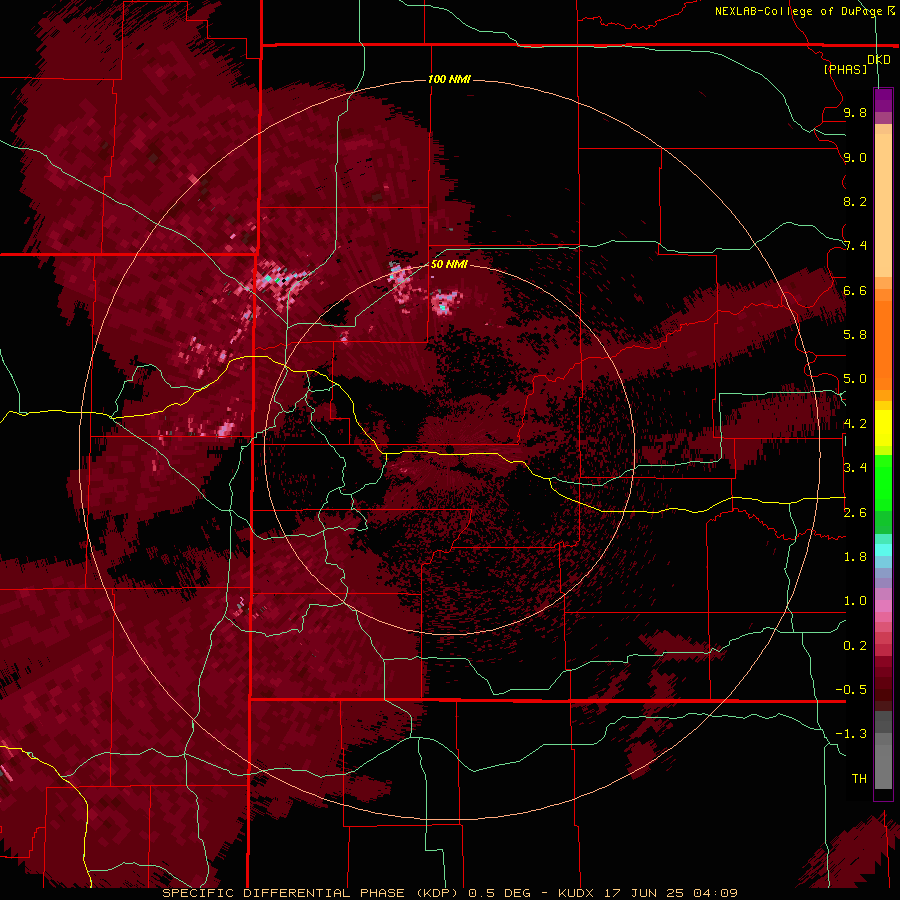Click the -1.3 scale value
This screenshot has width=900, height=900.
pos(851,734)
